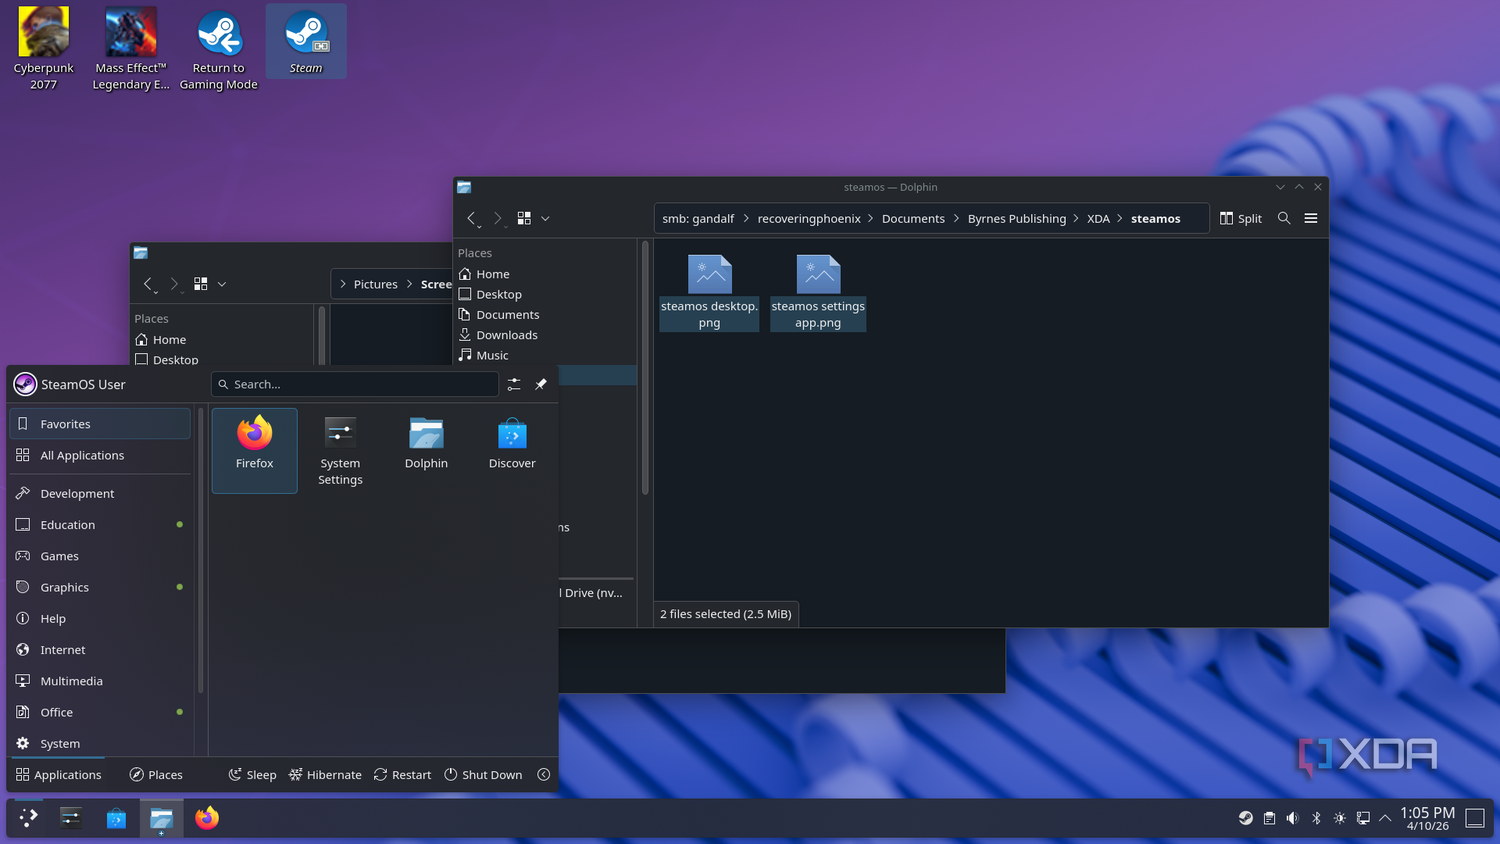
Task: Click 'XDA' breadcrumb
Action: [1098, 219]
